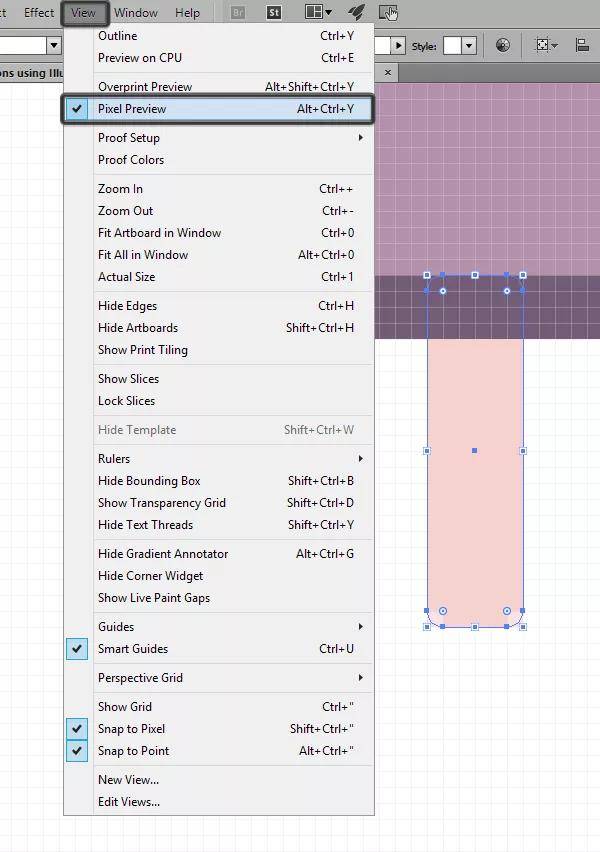Expand the Proof Setup submenu
Screen dimensions: 600x852
point(217,138)
